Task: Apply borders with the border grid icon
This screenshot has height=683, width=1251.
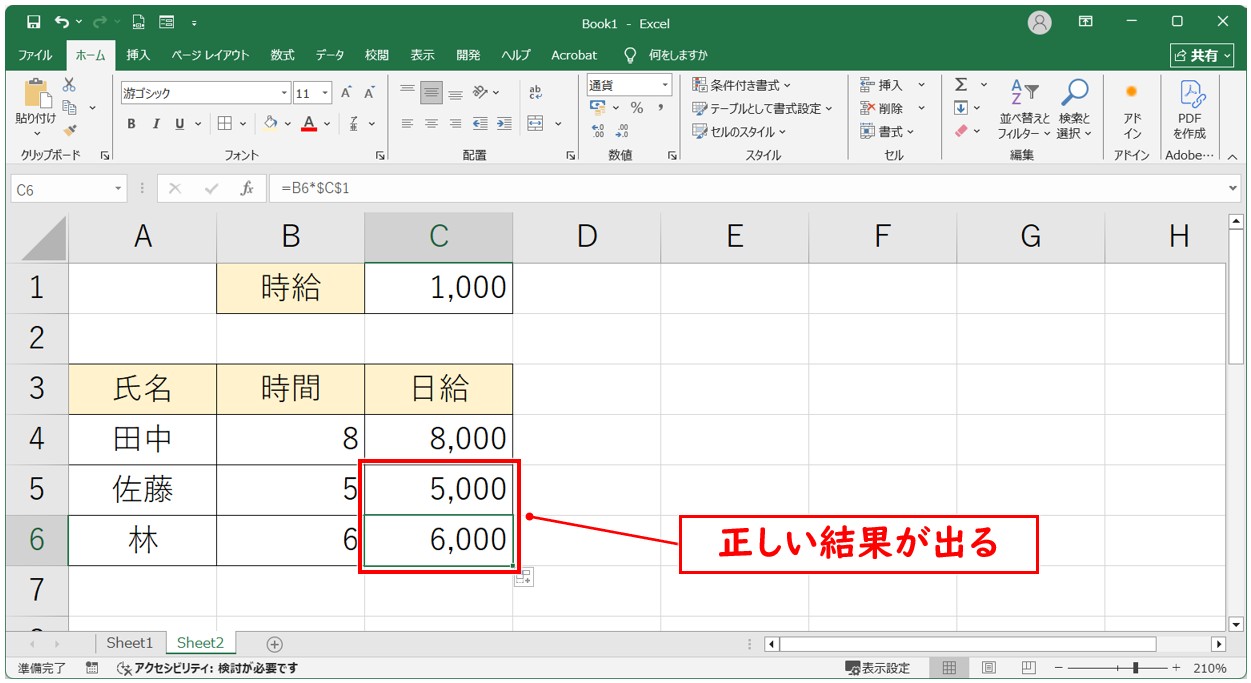Action: 224,124
